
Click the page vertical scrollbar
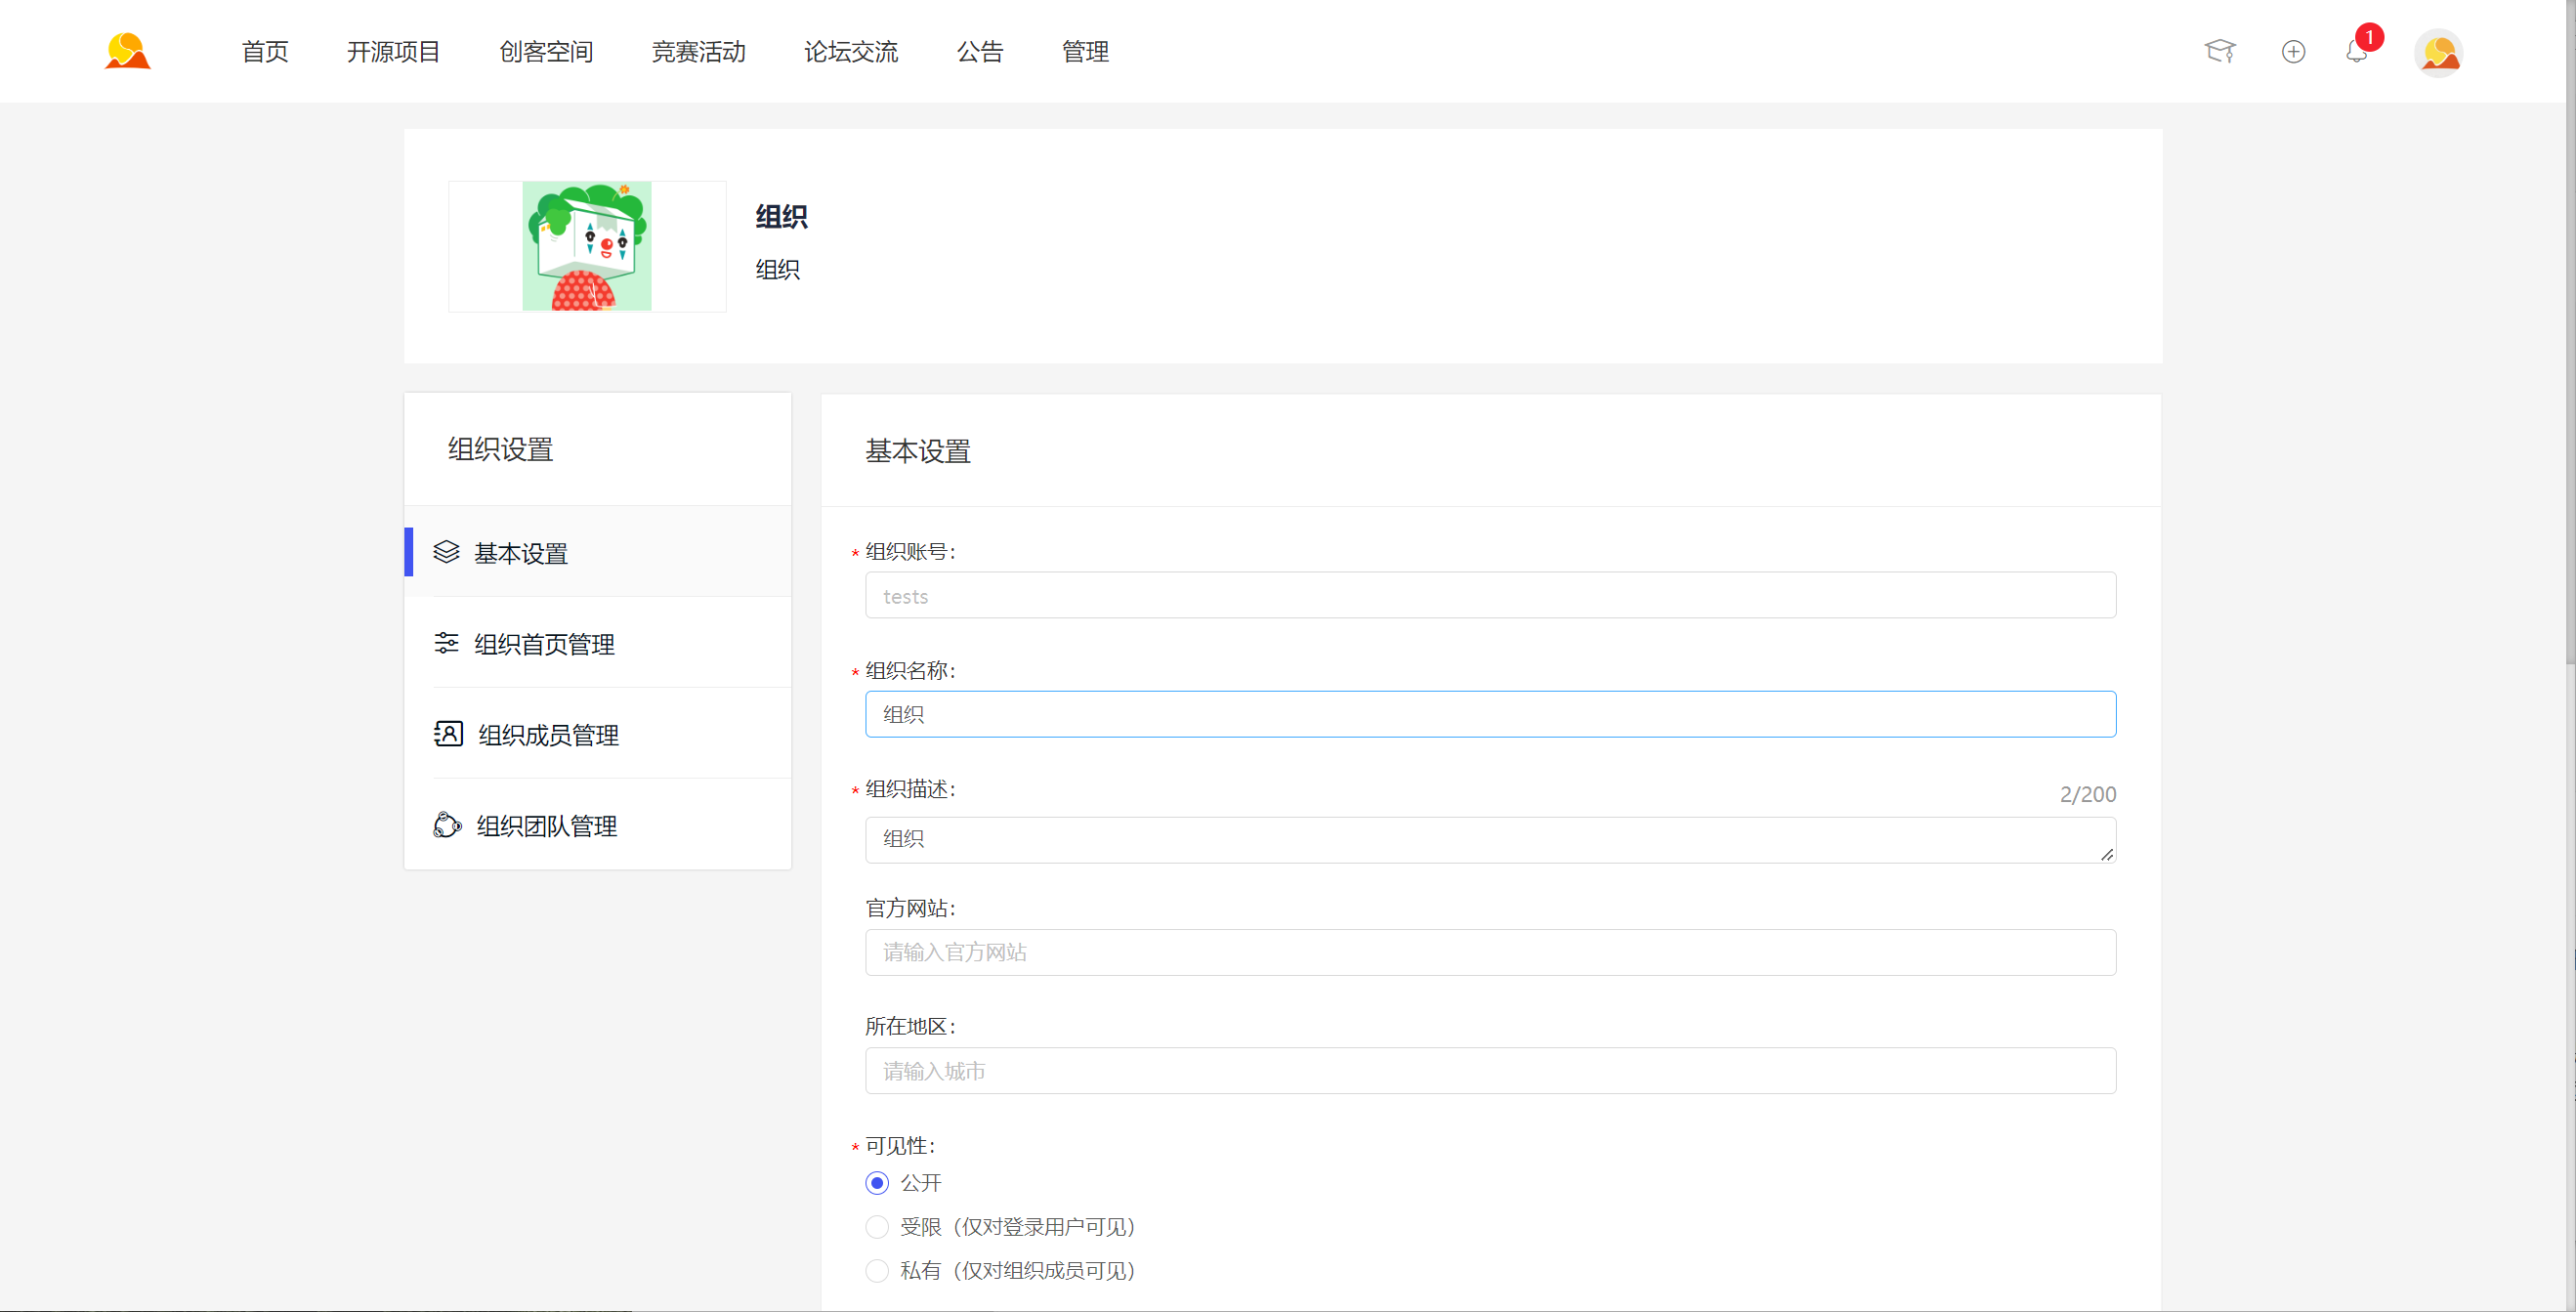point(2570,330)
